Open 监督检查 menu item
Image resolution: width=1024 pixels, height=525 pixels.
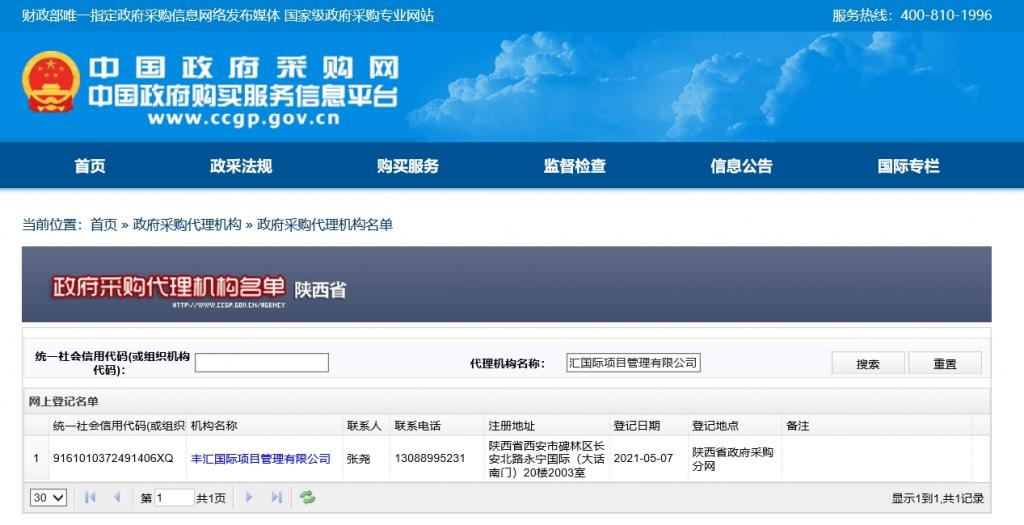click(575, 166)
